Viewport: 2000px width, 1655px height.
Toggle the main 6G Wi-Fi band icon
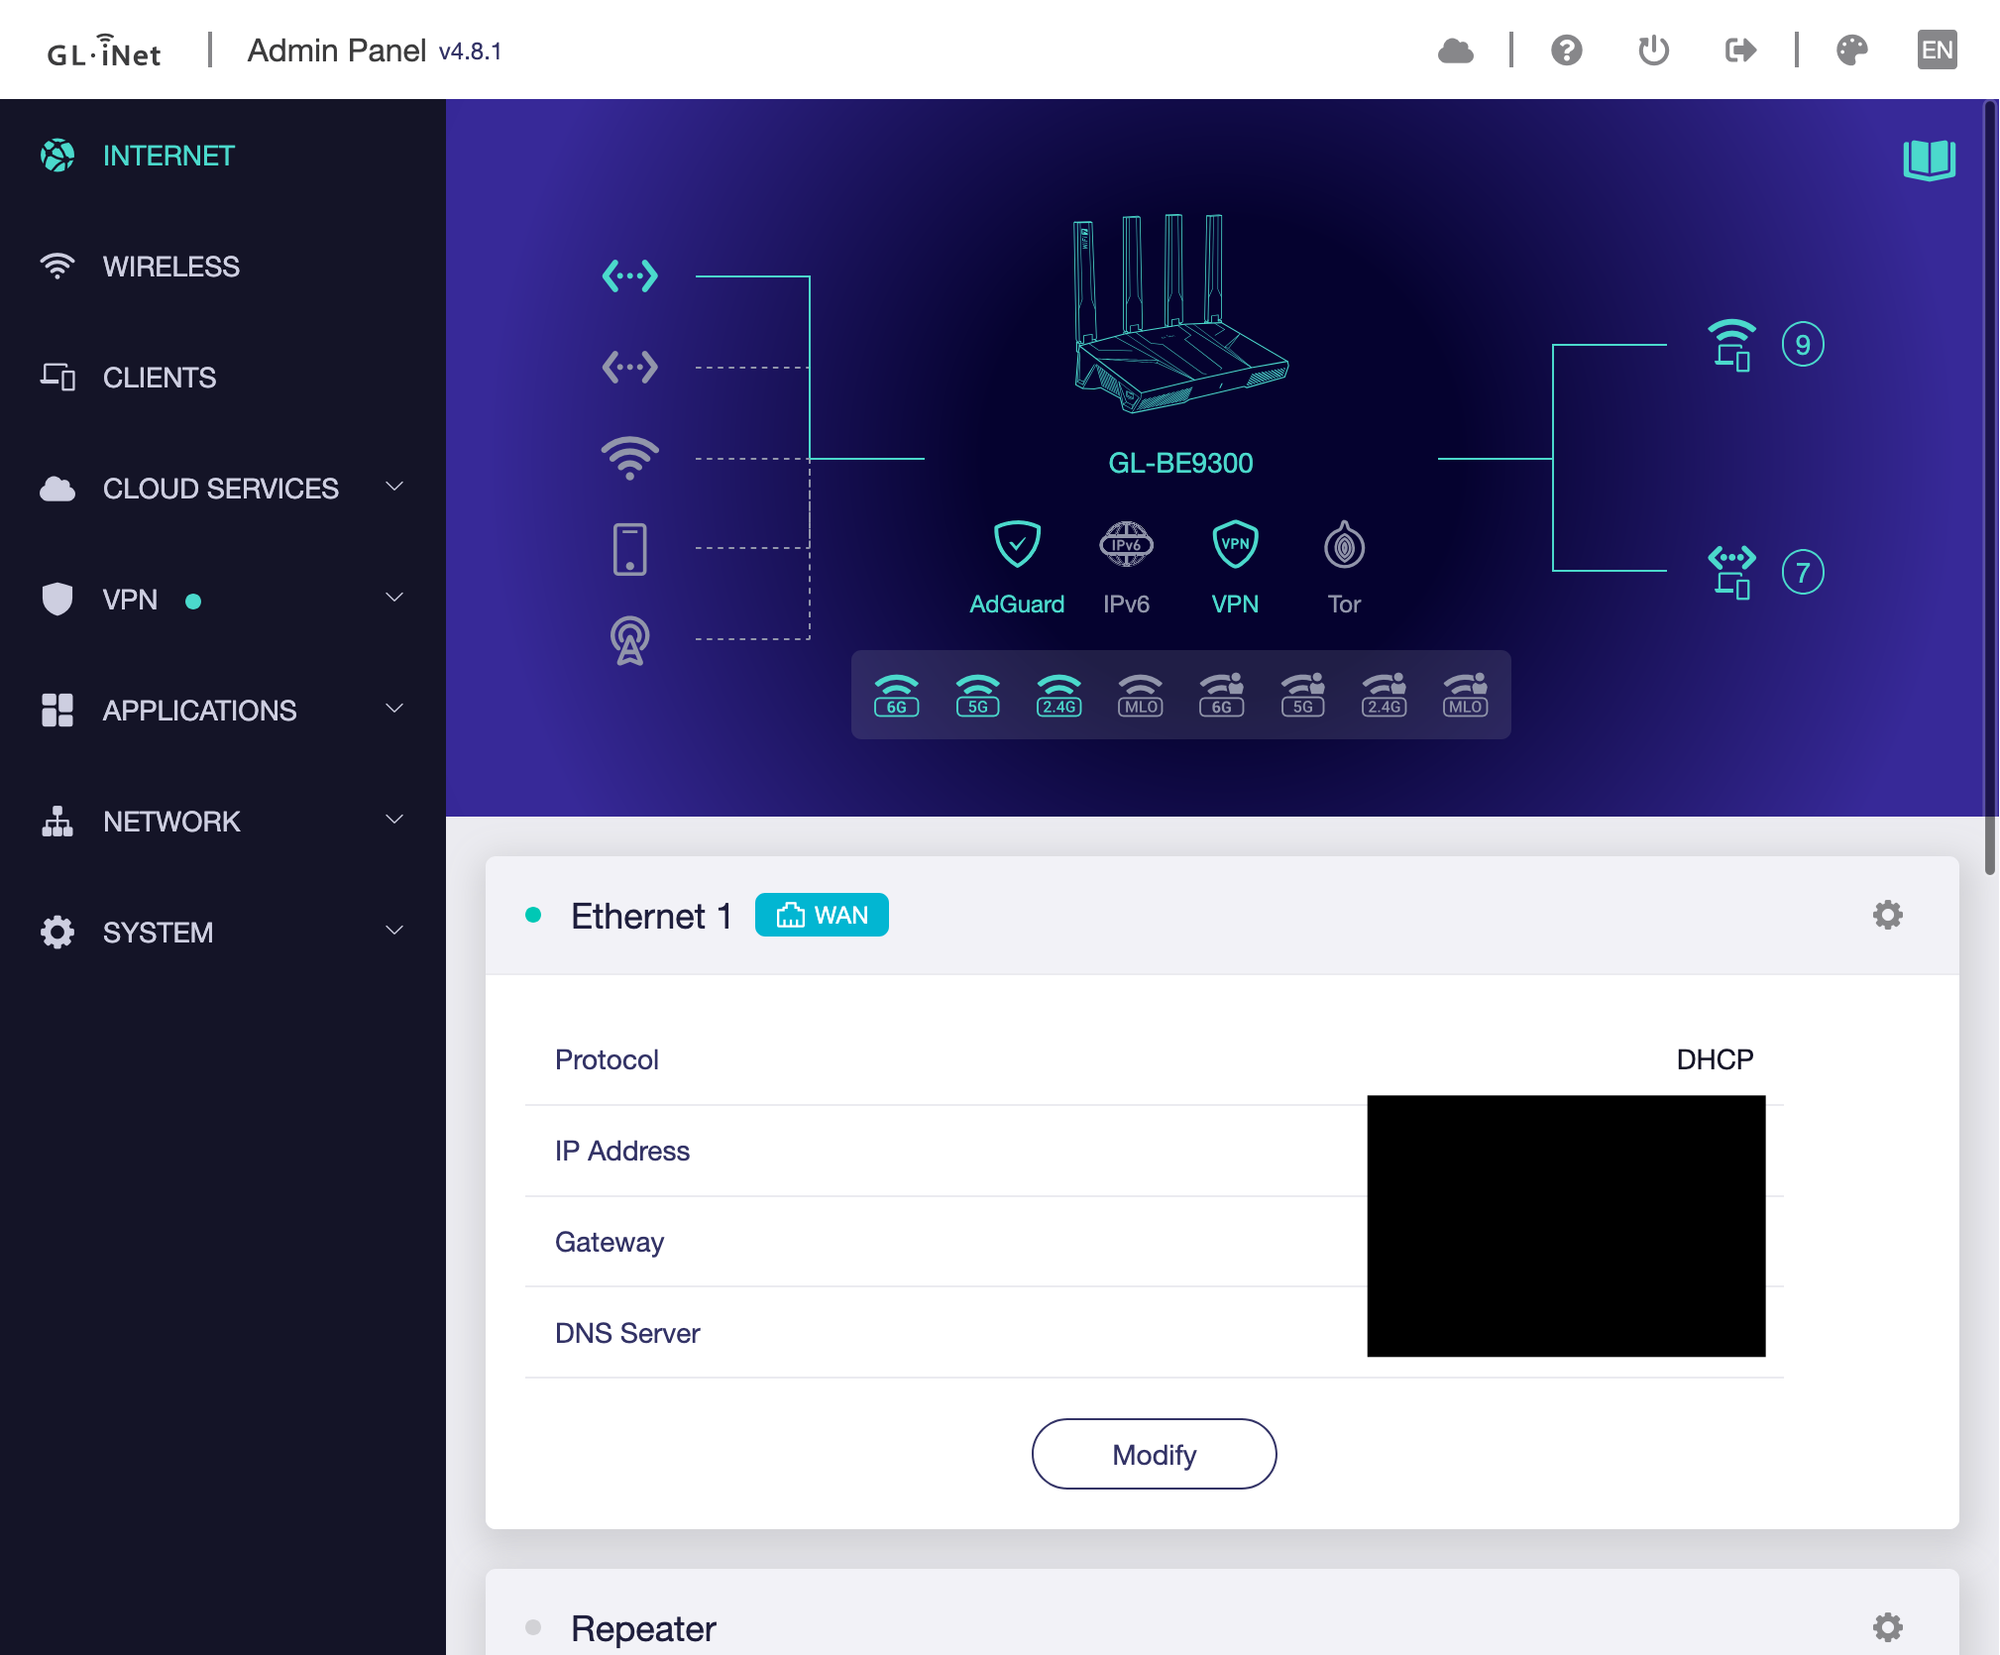coord(896,695)
